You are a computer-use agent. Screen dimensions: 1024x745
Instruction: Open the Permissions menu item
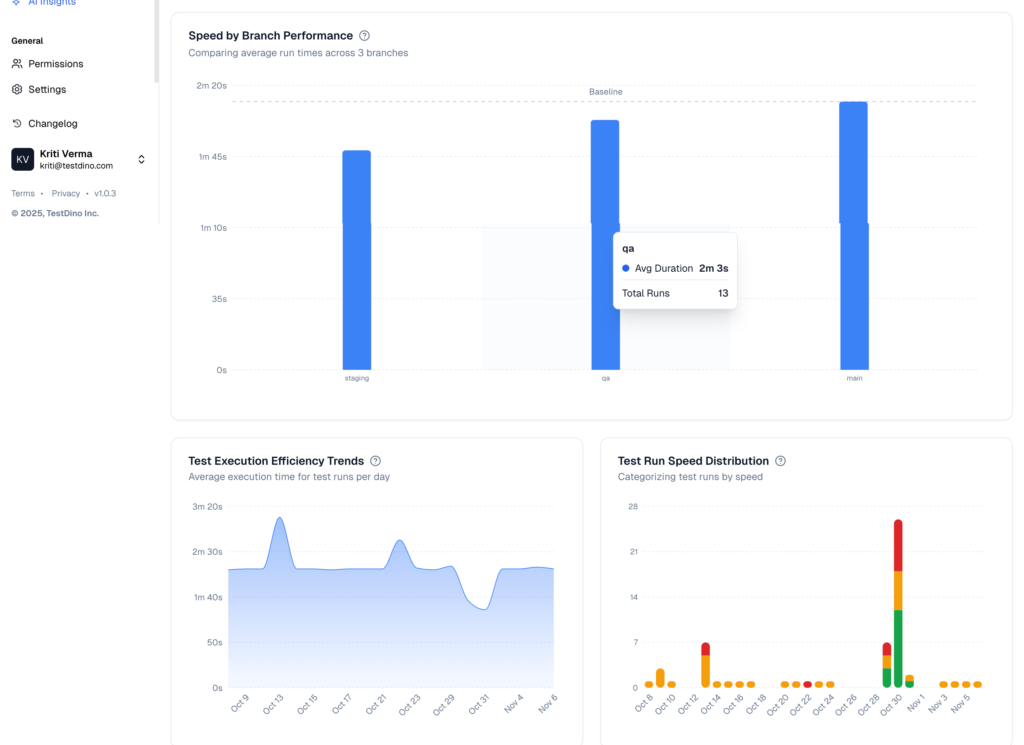click(x=55, y=64)
